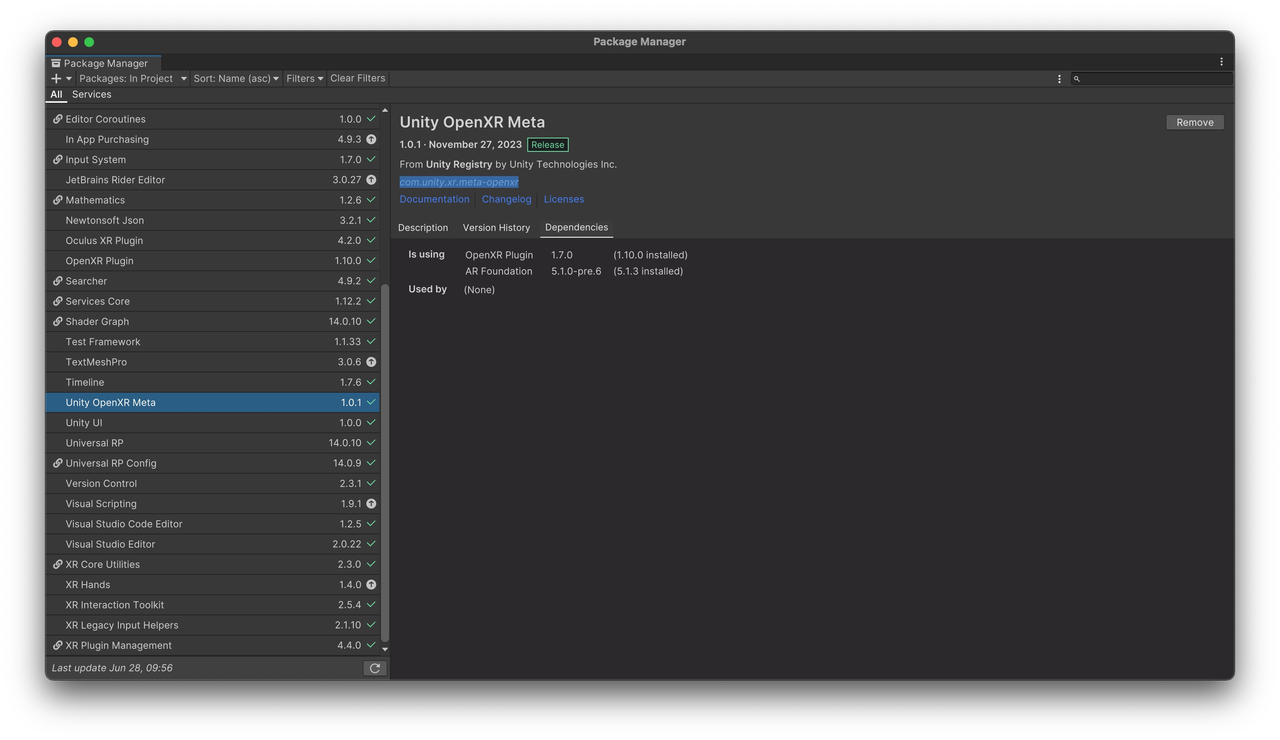Click the package list scroll down arrow
This screenshot has height=740, width=1280.
pos(385,650)
